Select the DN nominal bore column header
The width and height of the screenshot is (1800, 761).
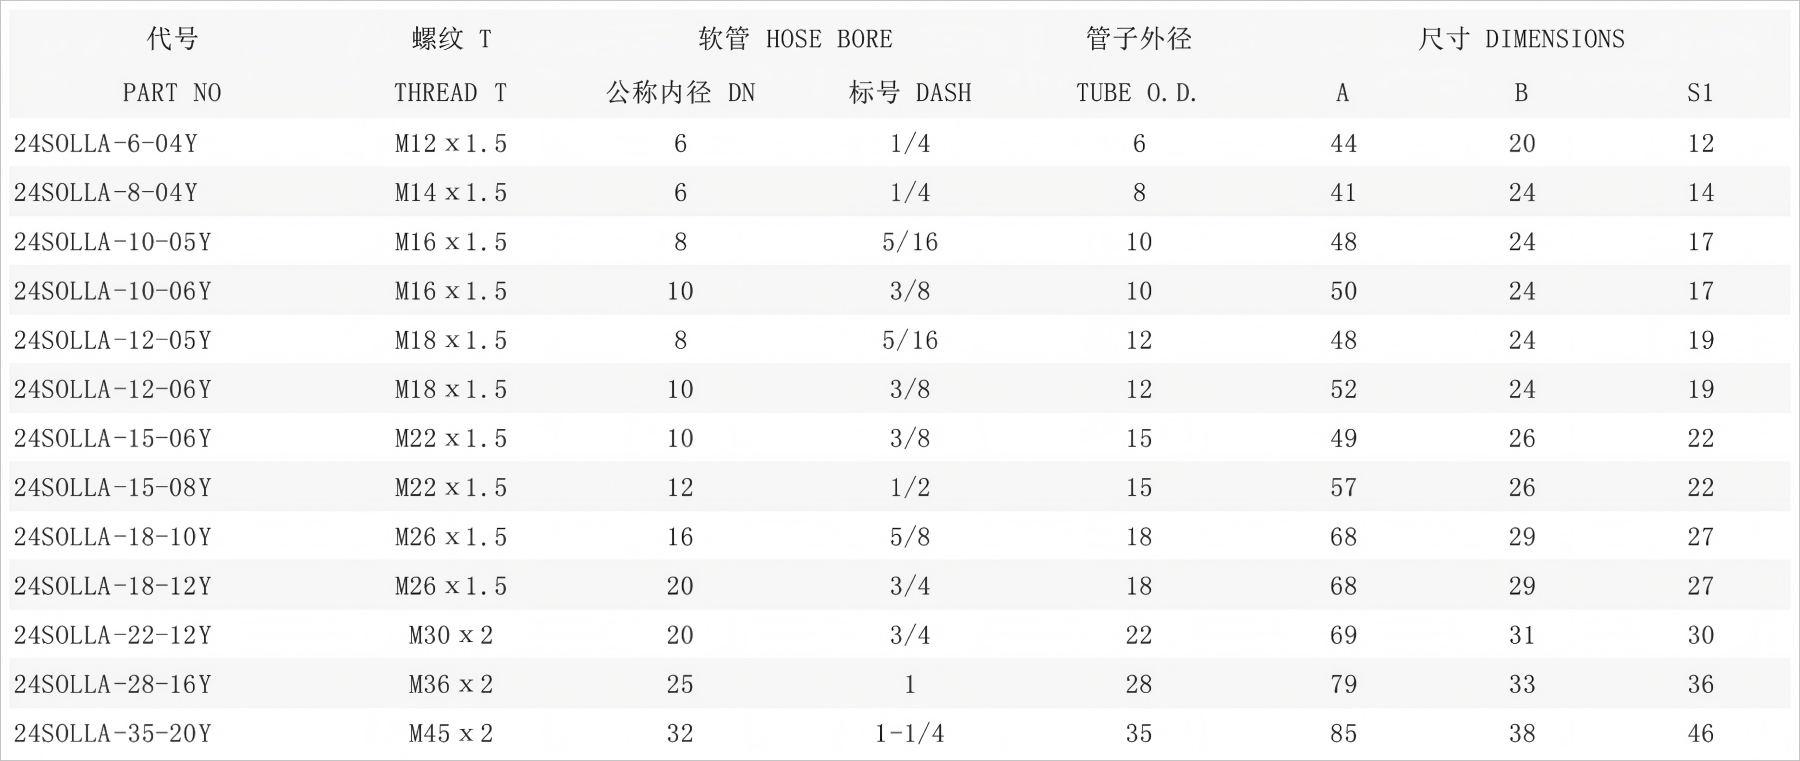pos(680,93)
